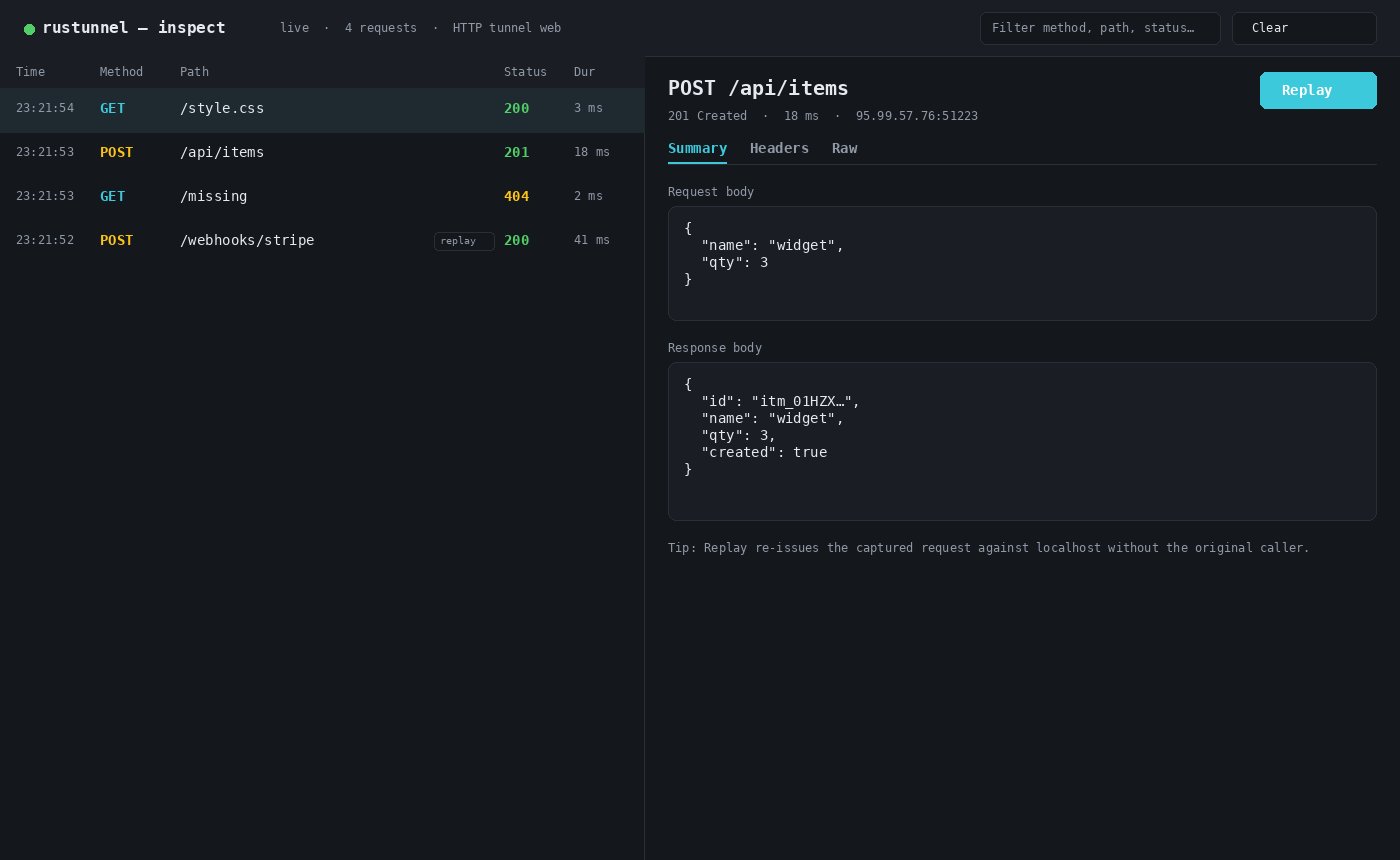The height and width of the screenshot is (860, 1400).
Task: Open the Raw tab
Action: pyautogui.click(x=844, y=148)
